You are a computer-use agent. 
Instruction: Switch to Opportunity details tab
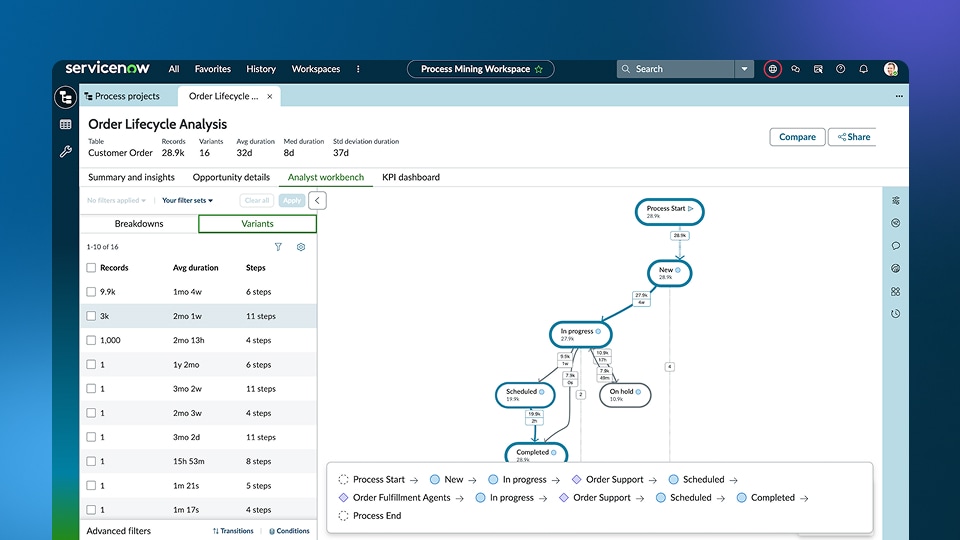pos(231,178)
